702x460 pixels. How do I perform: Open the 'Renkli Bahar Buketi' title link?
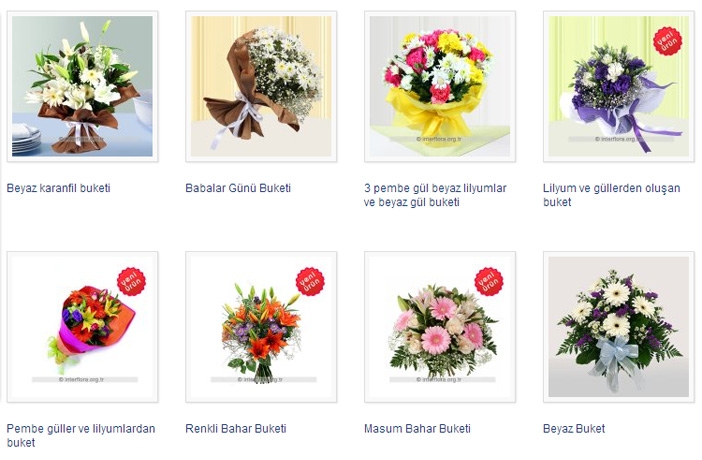236,429
